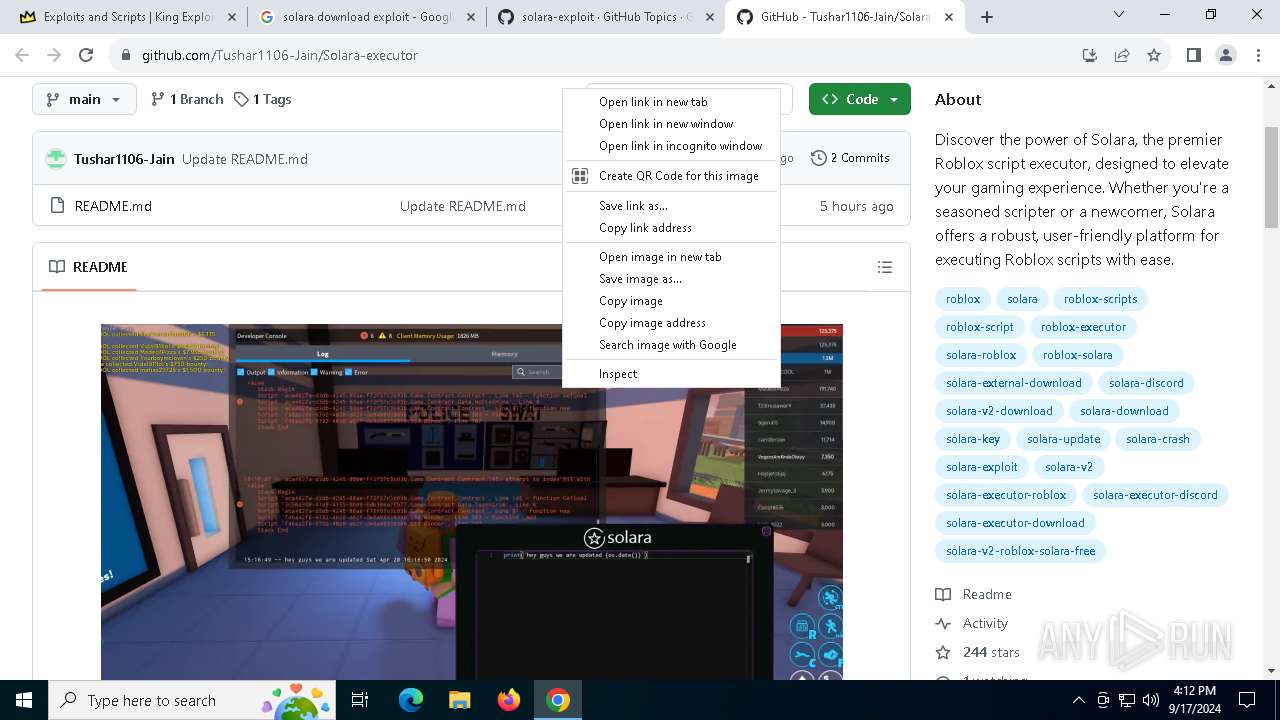Click the roblox-scripts topic tag
Screen dimensions: 1280x720
coord(1100,299)
